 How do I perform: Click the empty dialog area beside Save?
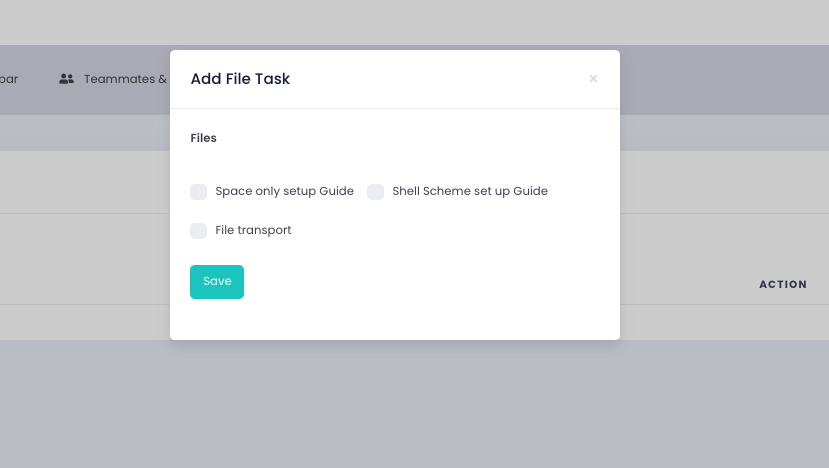(420, 282)
